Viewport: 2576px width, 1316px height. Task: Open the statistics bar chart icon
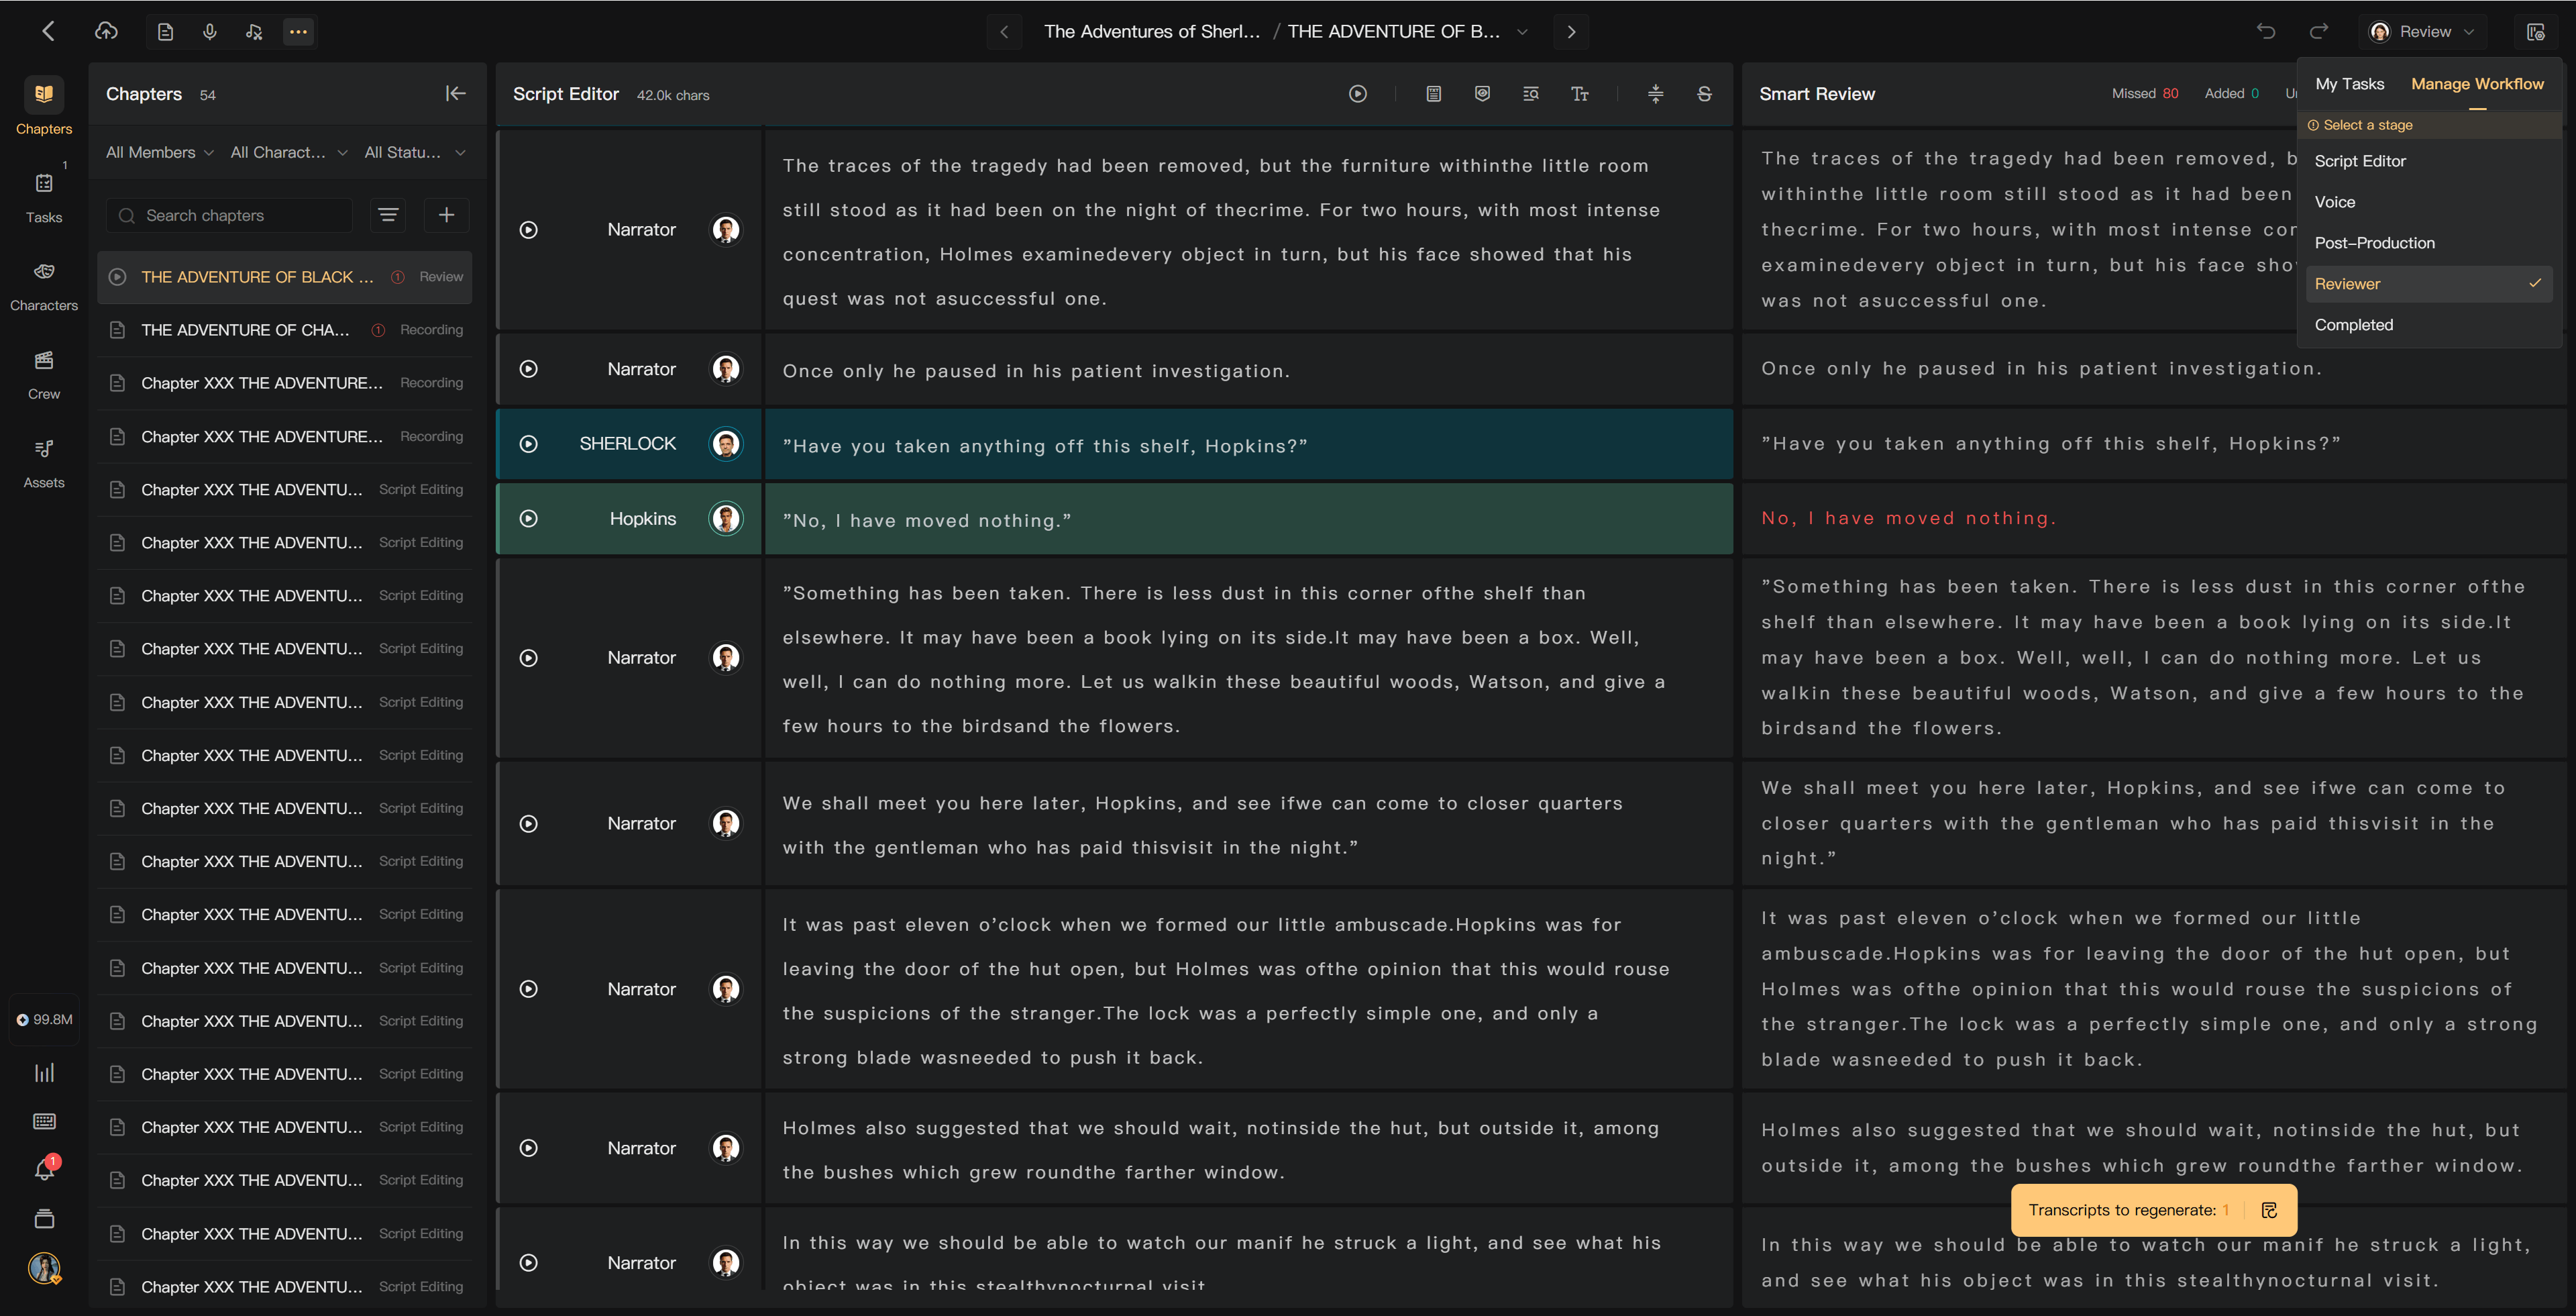tap(44, 1073)
